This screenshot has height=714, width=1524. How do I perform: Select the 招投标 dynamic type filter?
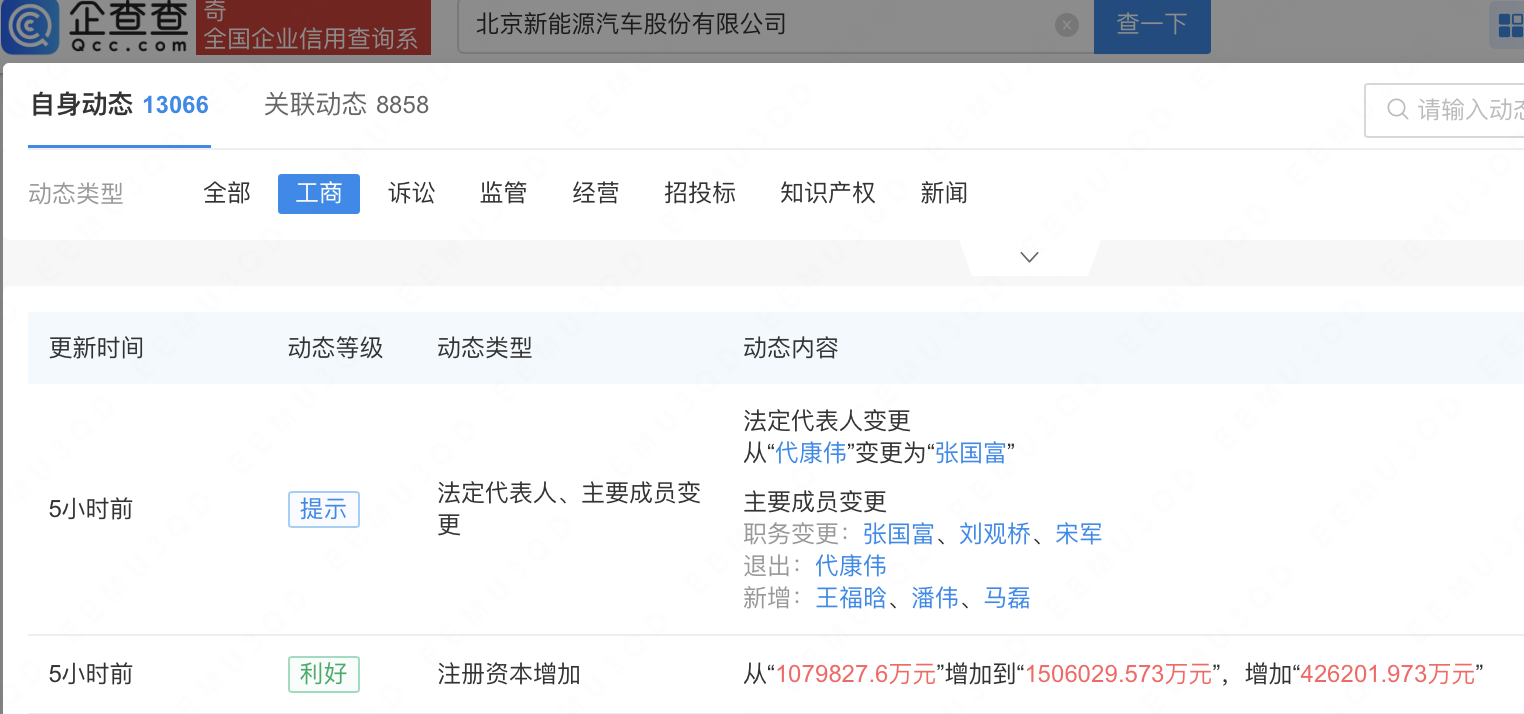point(700,193)
